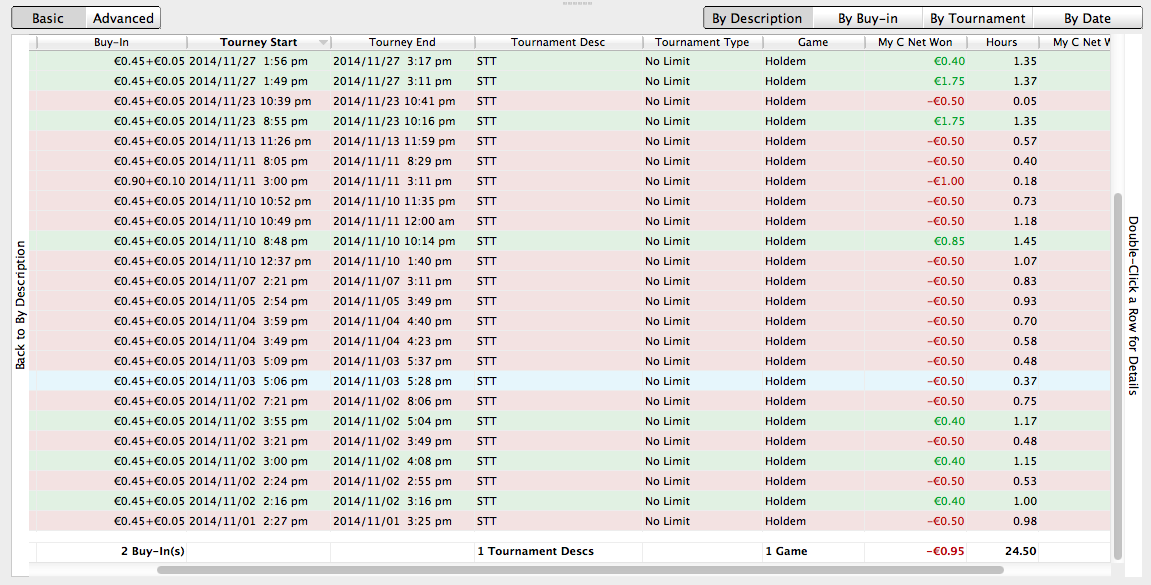Select the By Description tab
Screen dimensions: 1151x585
pyautogui.click(x=757, y=18)
